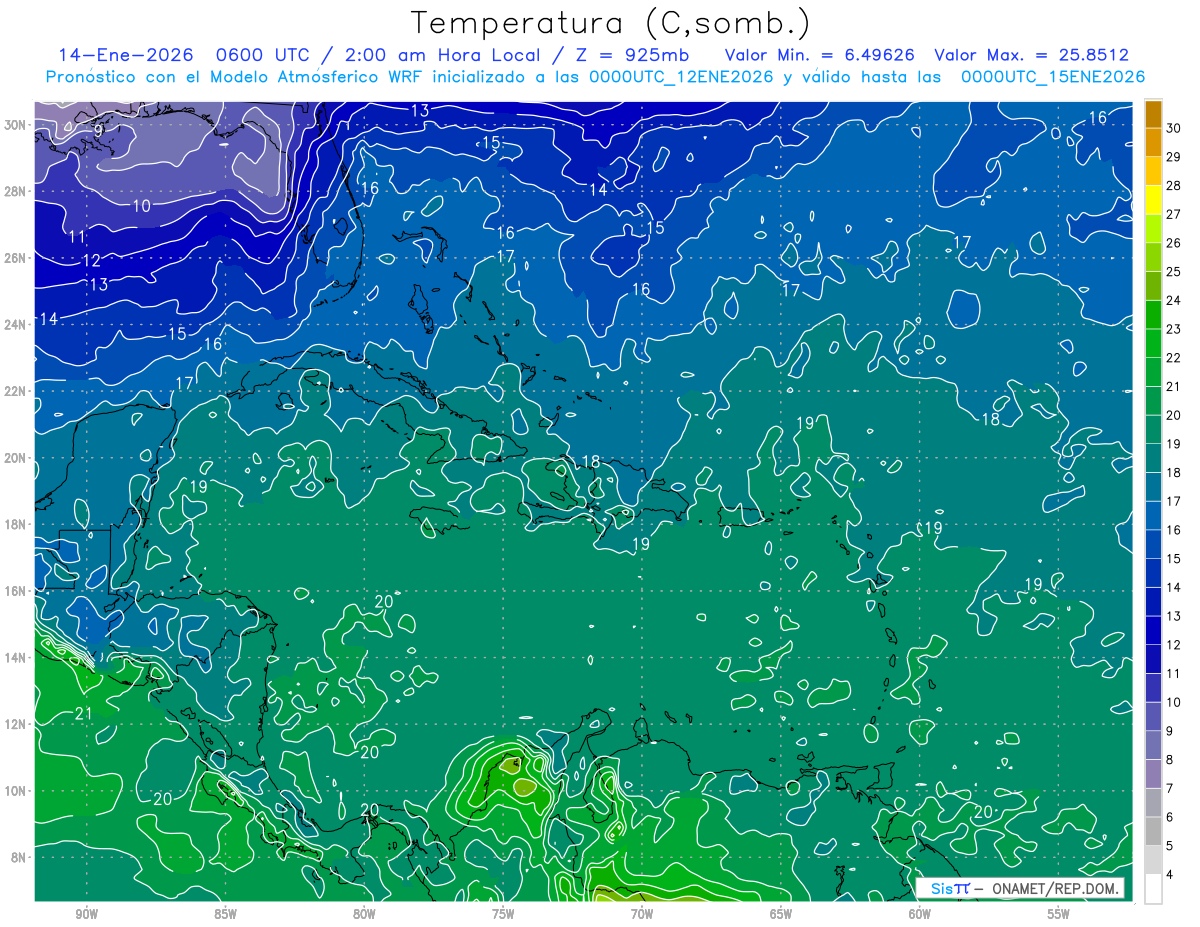Click the yellow swatch between 27 and 28
This screenshot has height=927, width=1200.
[x=1153, y=200]
